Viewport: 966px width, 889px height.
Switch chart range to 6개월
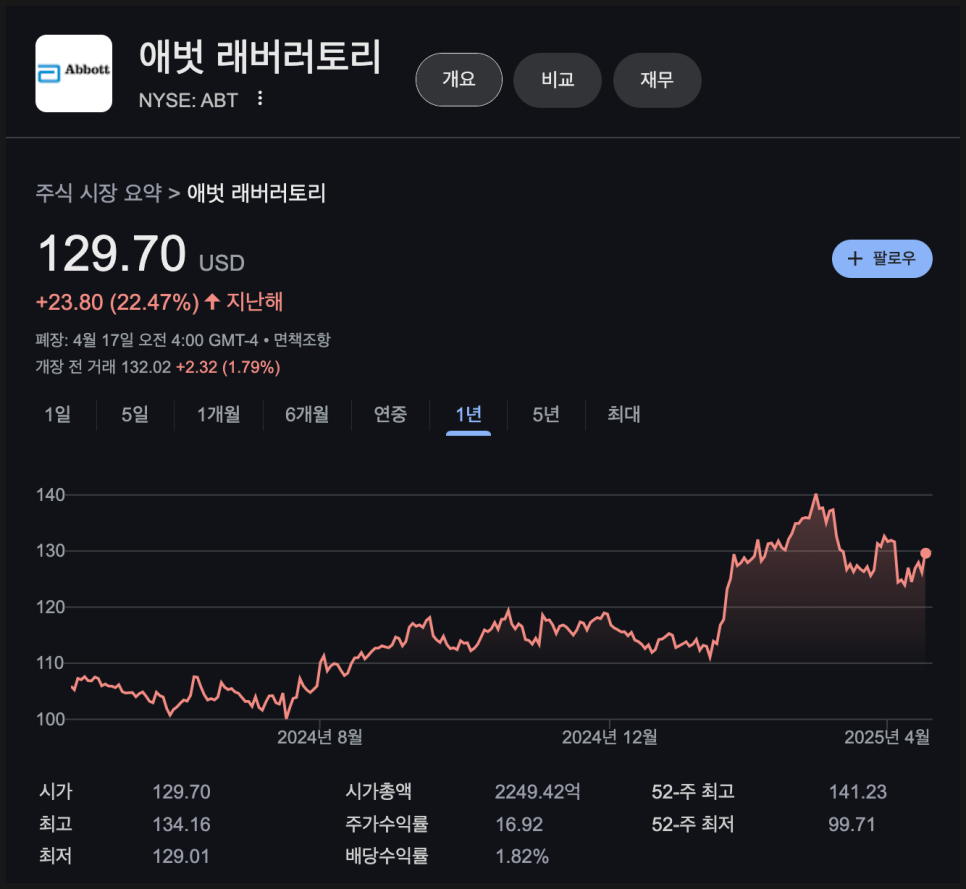[x=307, y=415]
